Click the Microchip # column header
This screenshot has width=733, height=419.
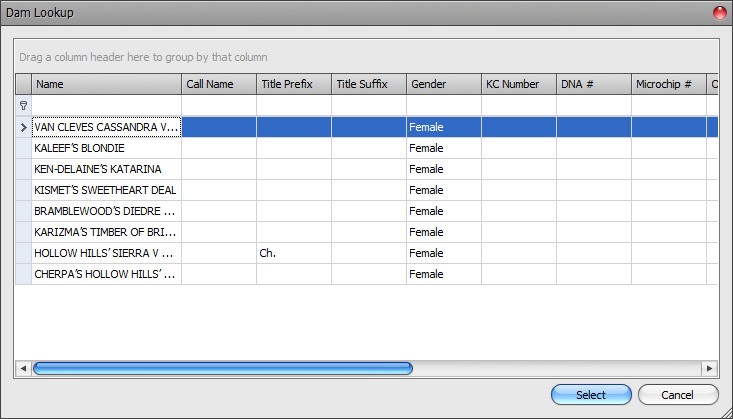coord(669,84)
